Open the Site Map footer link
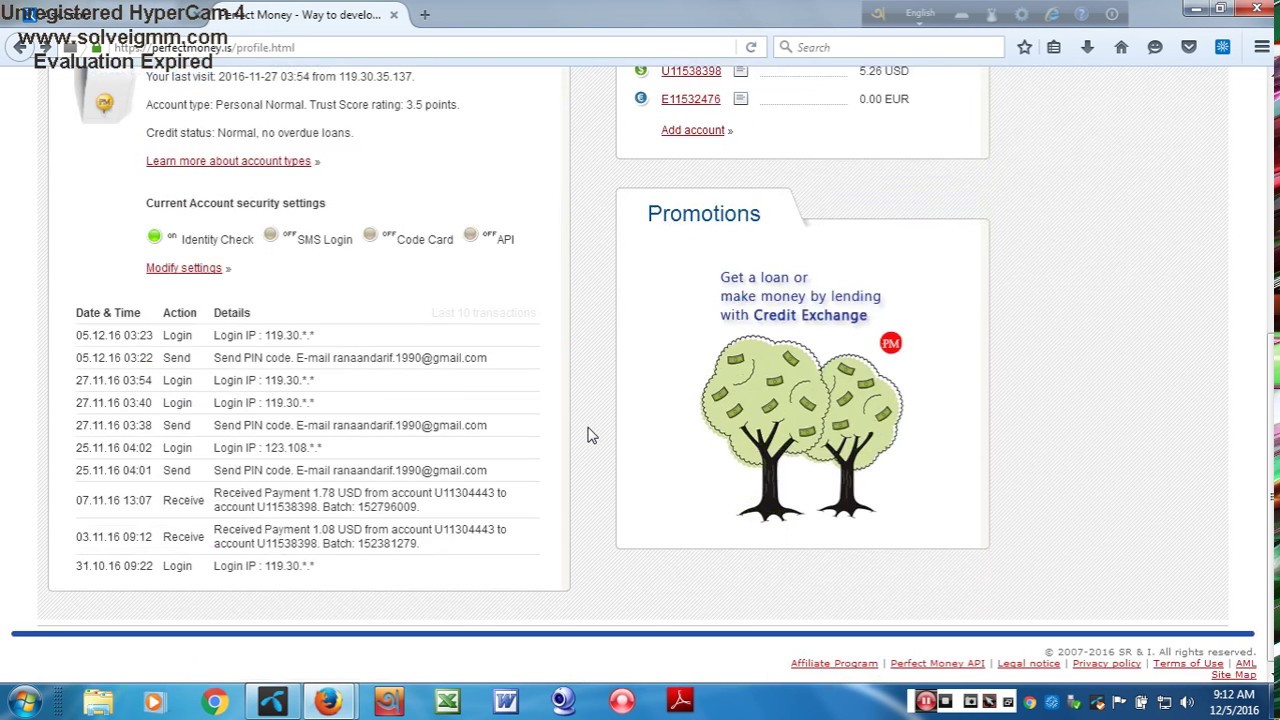The height and width of the screenshot is (720, 1280). [1234, 675]
